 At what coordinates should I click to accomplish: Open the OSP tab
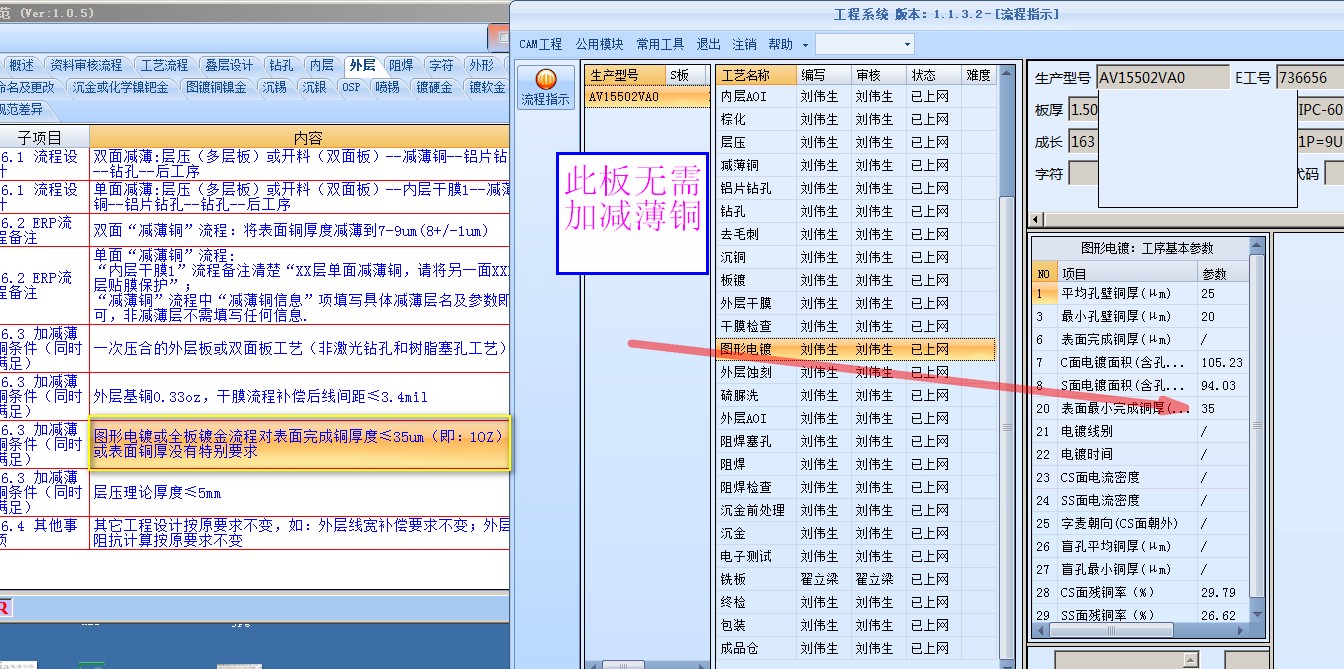coord(351,87)
